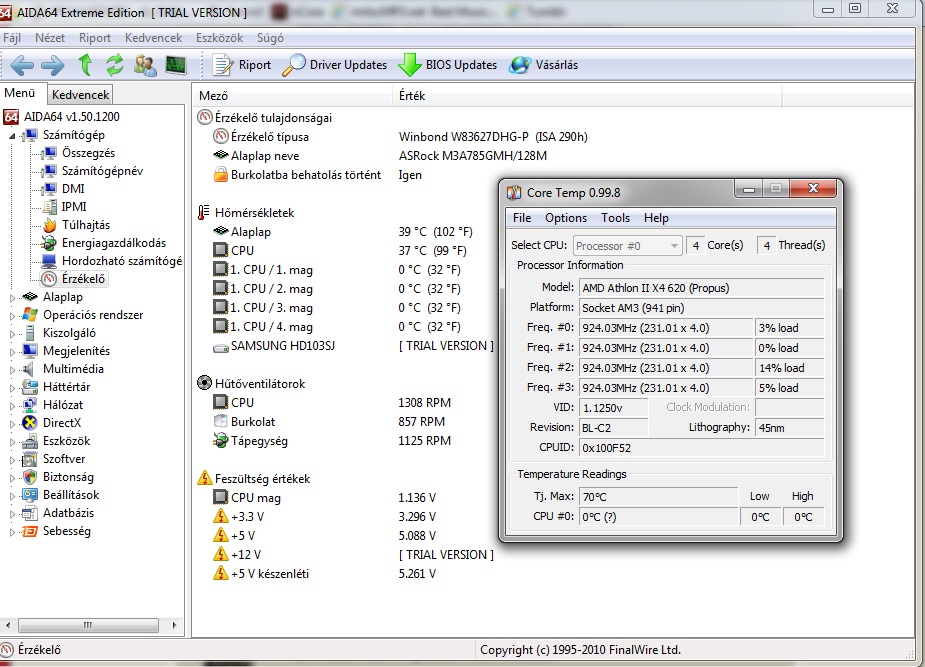Select the CPU mag voltage row

click(324, 498)
